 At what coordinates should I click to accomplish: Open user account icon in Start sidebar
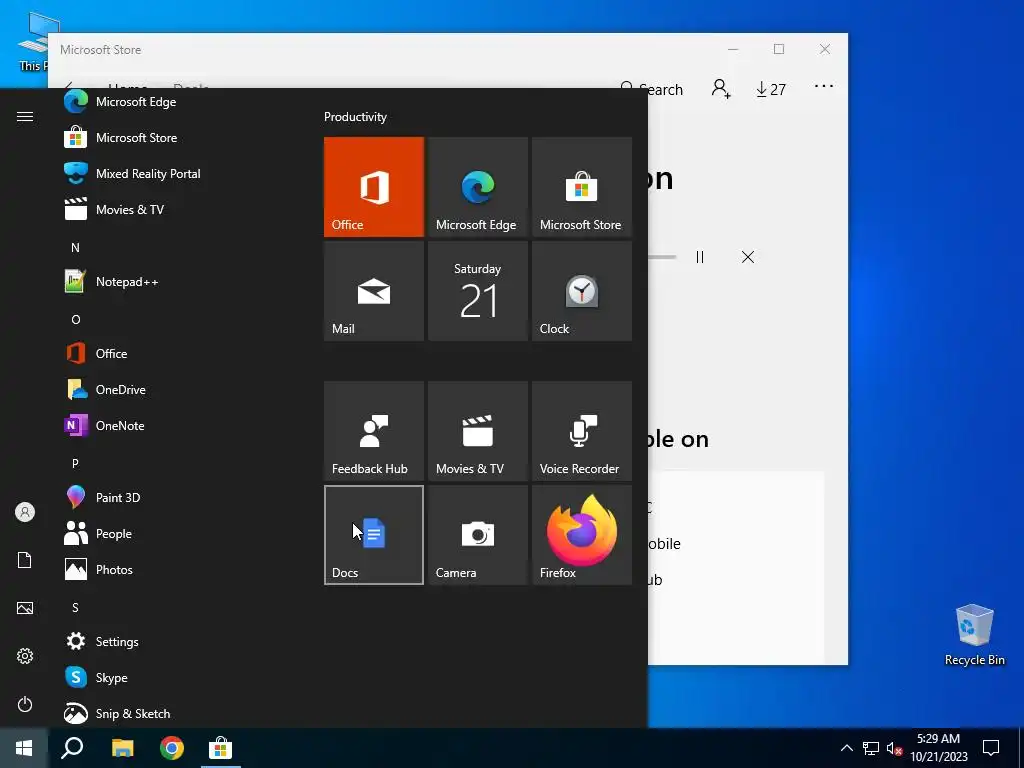pyautogui.click(x=25, y=512)
